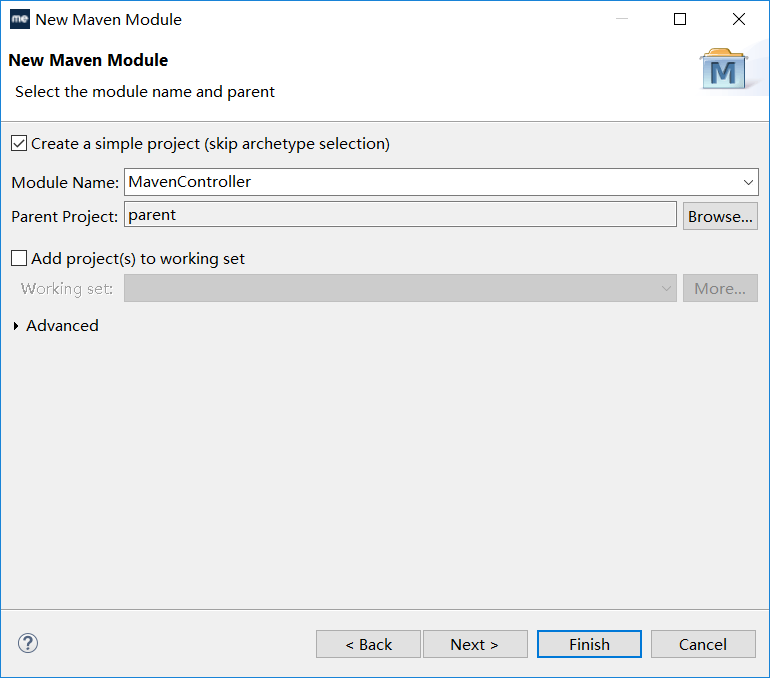Go to the previous step with Back
Viewport: 770px width, 678px height.
[x=368, y=644]
